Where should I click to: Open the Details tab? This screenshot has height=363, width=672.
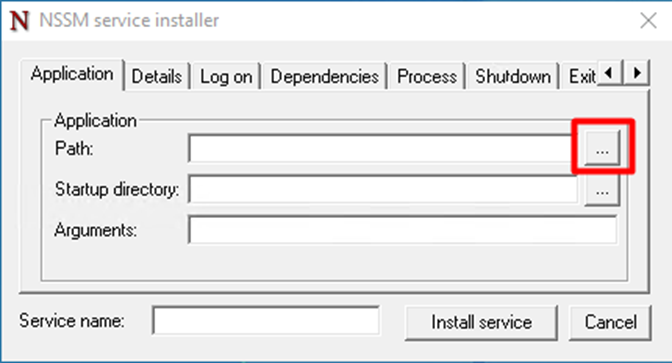coord(157,77)
